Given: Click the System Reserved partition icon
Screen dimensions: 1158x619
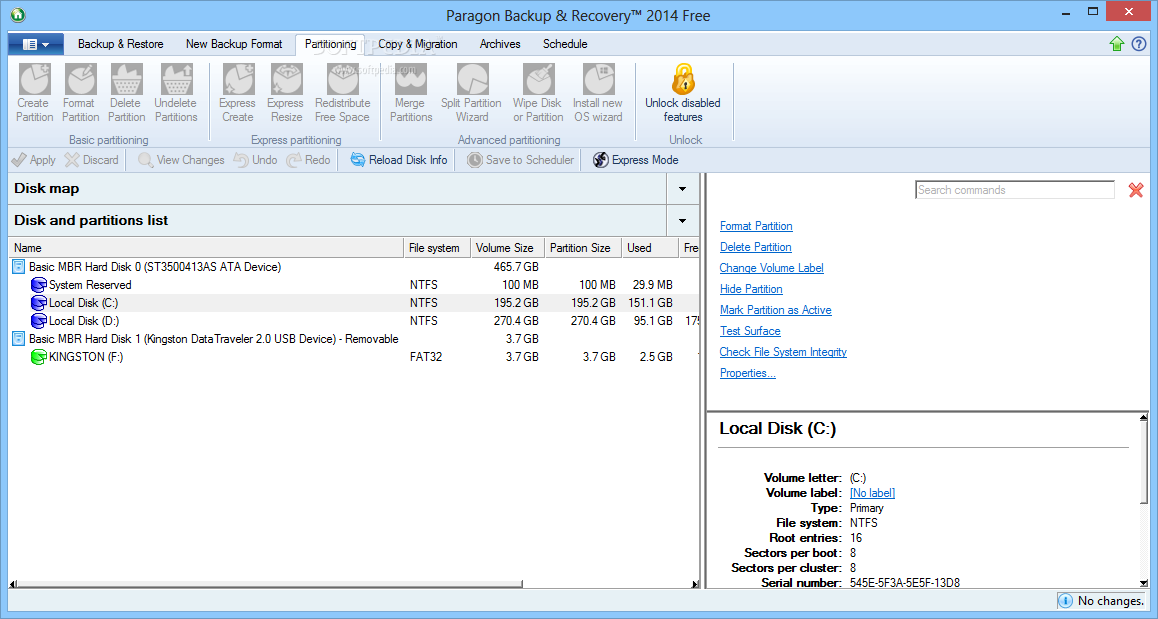Looking at the screenshot, I should coord(38,285).
